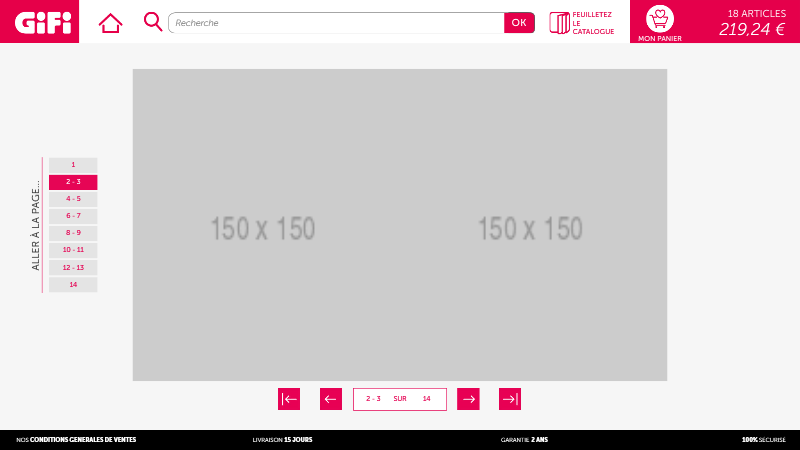This screenshot has width=800, height=450.
Task: Open the catalogue booklet icon
Action: [x=559, y=23]
